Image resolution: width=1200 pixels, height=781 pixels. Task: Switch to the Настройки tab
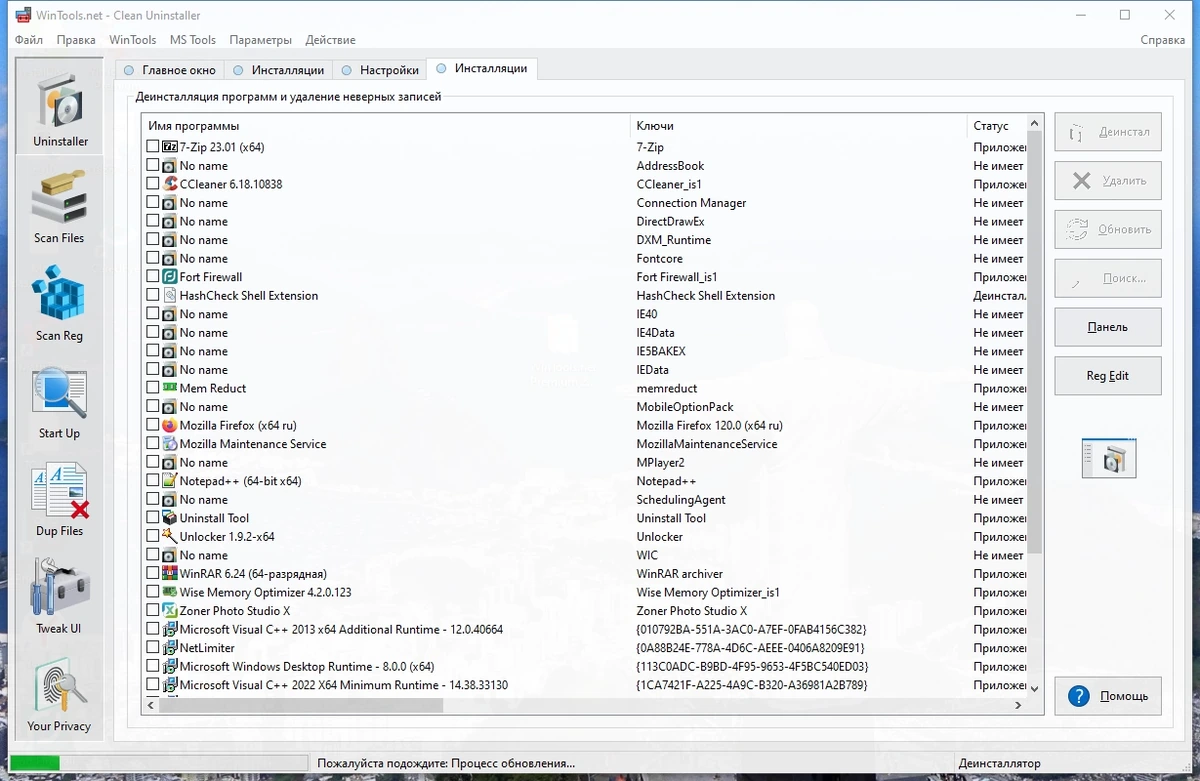(x=380, y=70)
